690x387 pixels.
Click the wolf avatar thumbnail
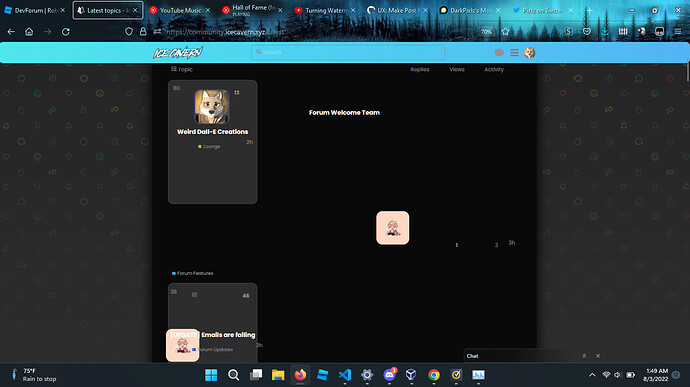[x=212, y=107]
